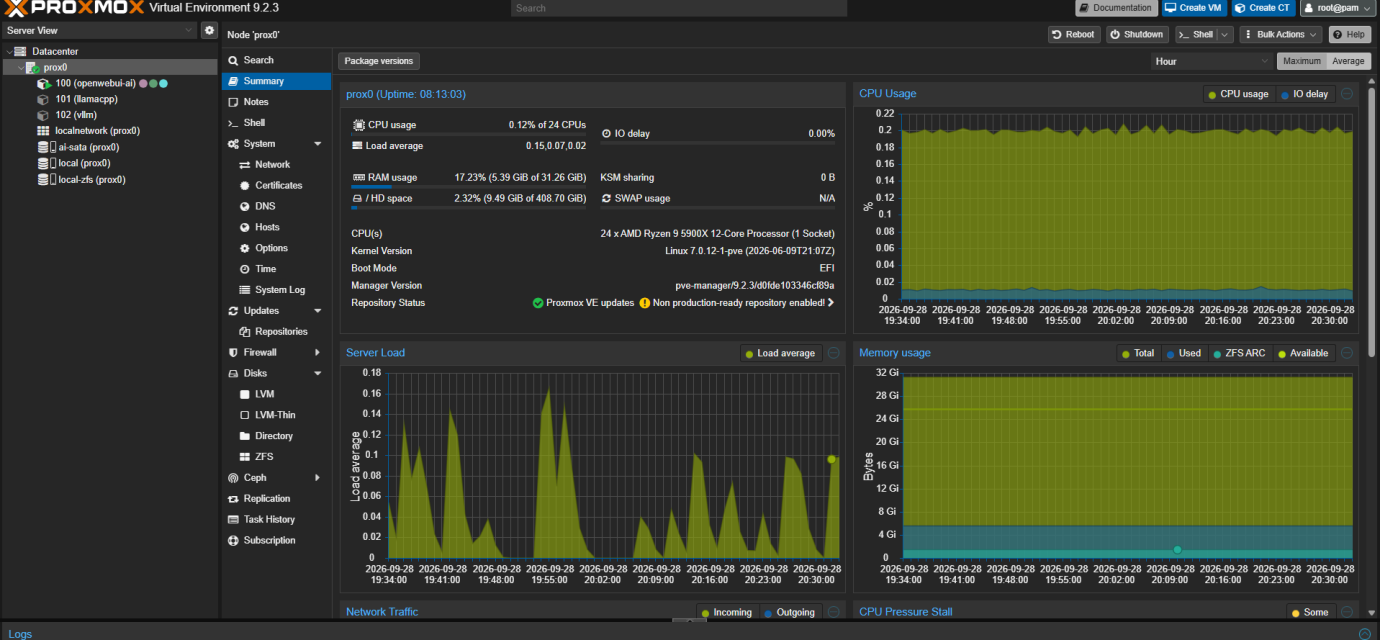This screenshot has height=640, width=1380.
Task: Click the Package versions button
Action: (x=378, y=61)
